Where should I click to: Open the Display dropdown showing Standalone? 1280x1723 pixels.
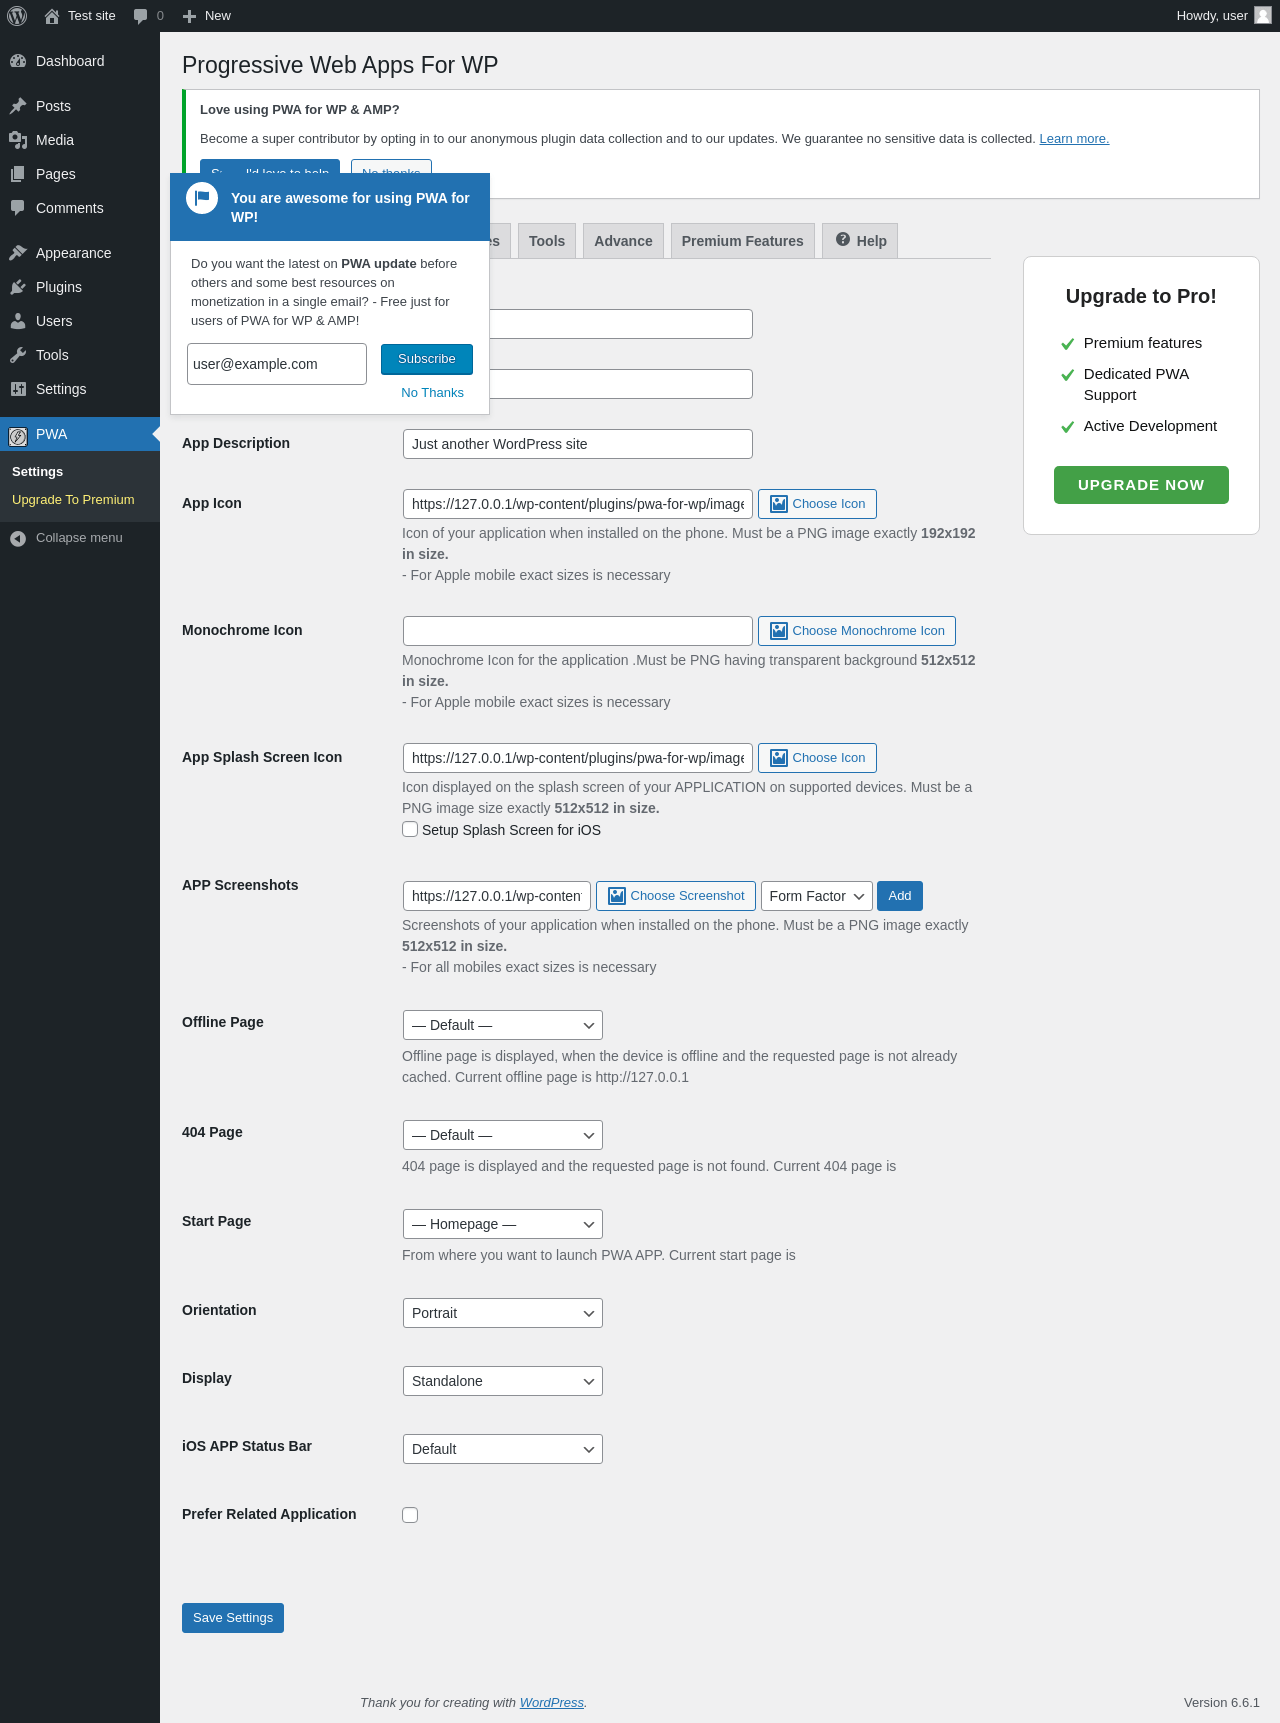click(x=503, y=1381)
